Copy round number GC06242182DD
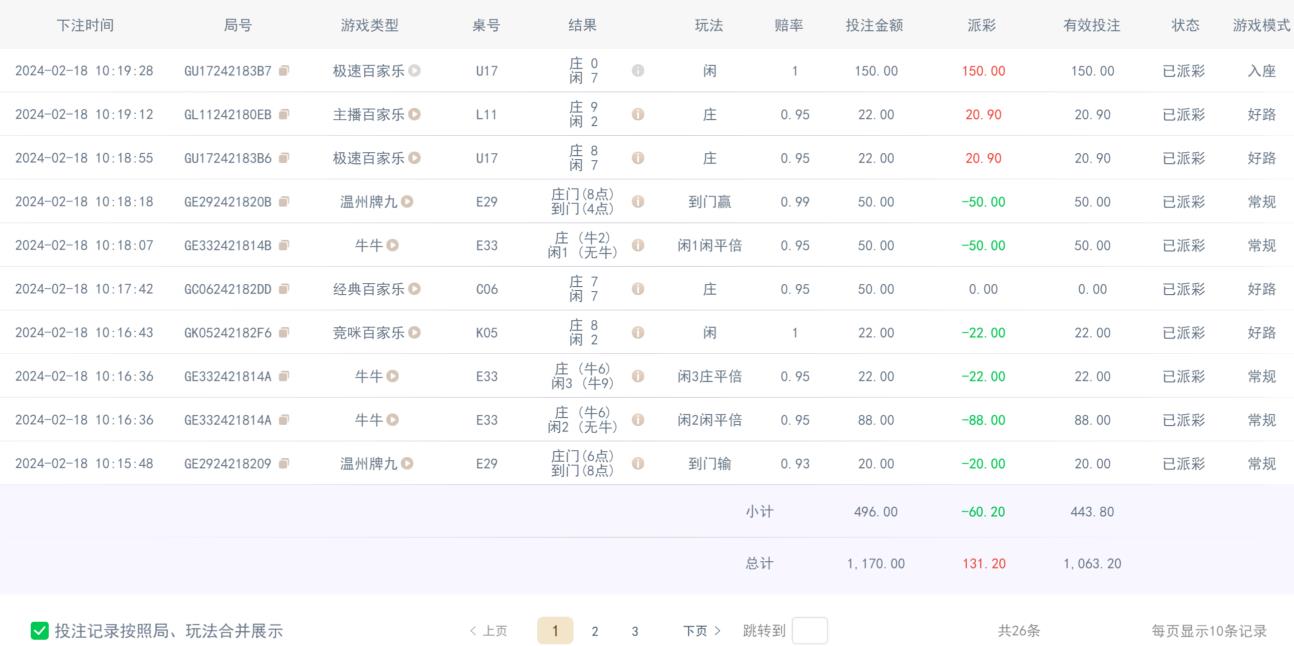This screenshot has height=646, width=1294. coord(284,289)
